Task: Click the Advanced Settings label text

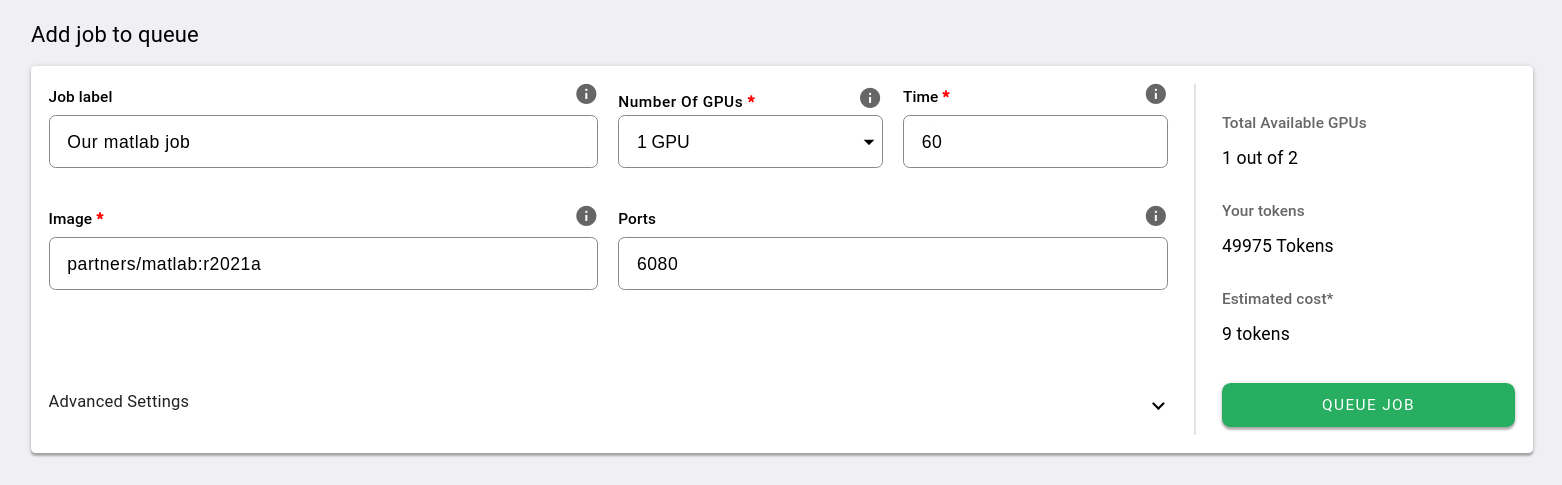Action: [x=119, y=401]
